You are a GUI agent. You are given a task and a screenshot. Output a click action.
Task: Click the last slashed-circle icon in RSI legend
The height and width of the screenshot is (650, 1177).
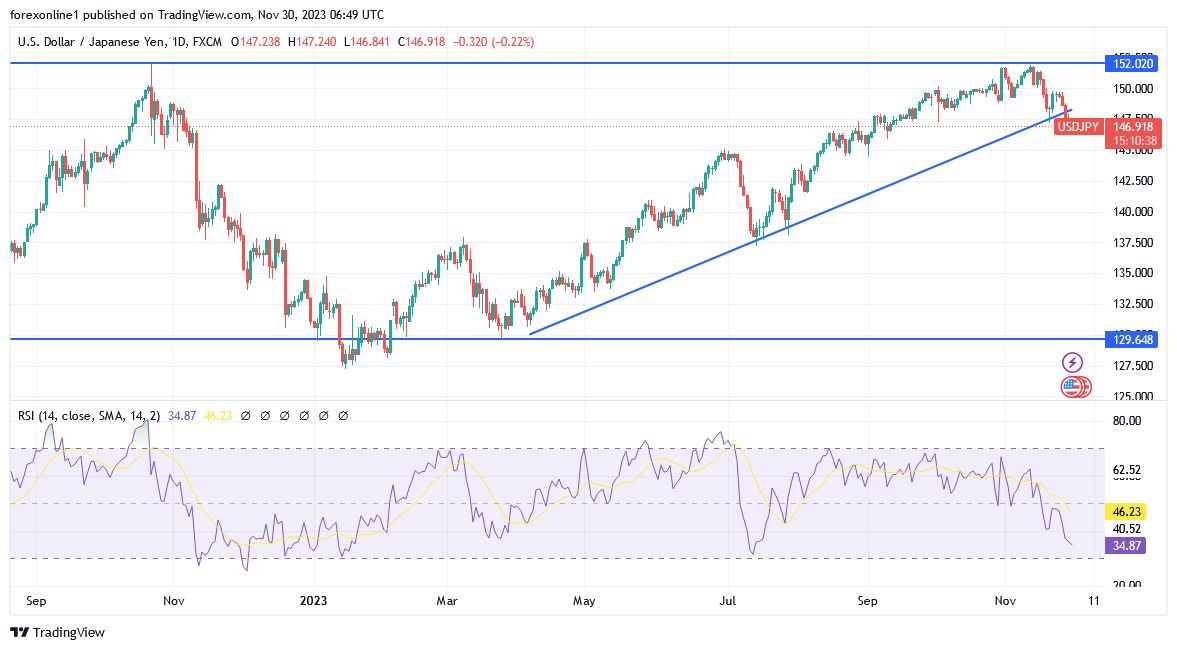tap(343, 415)
